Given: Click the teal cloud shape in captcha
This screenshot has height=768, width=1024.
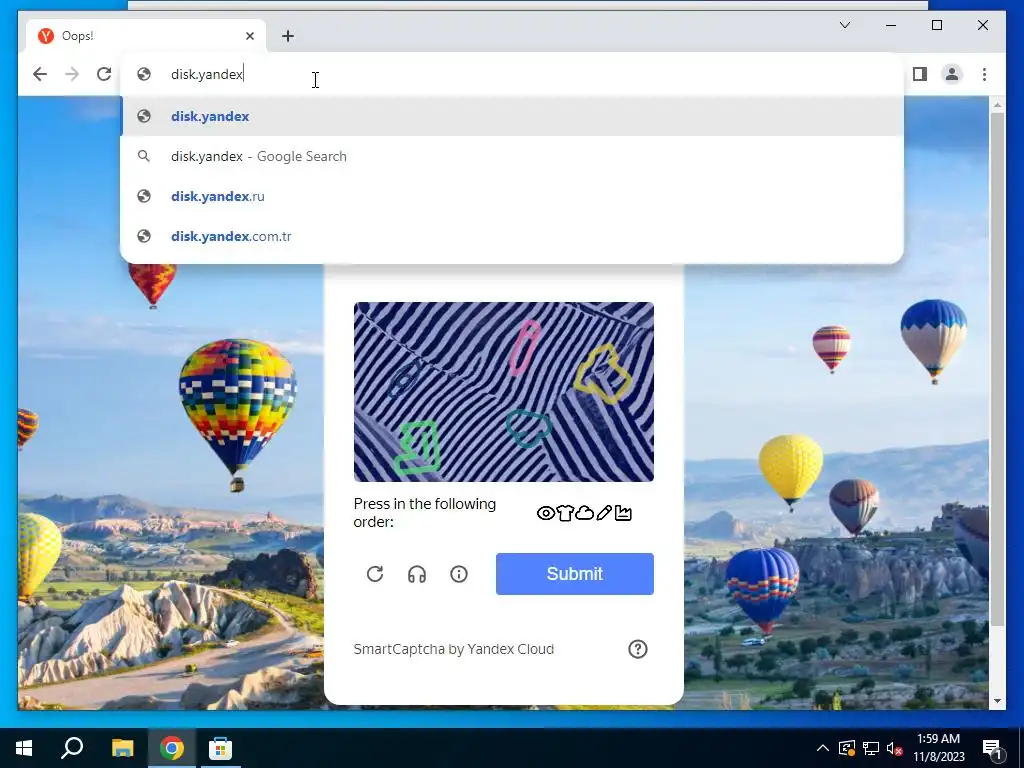Looking at the screenshot, I should (528, 428).
